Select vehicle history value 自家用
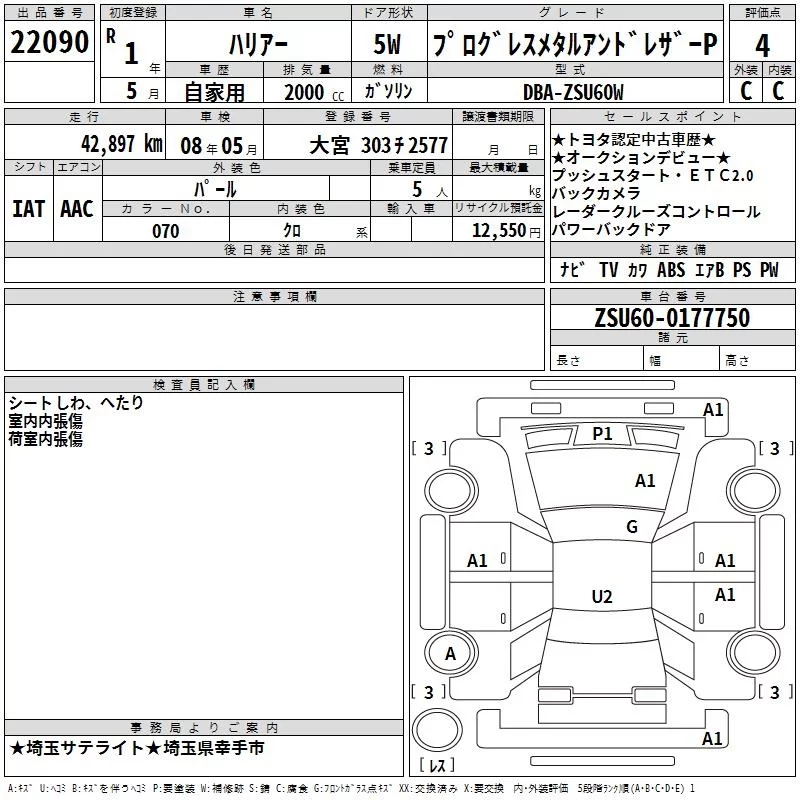 [214, 92]
